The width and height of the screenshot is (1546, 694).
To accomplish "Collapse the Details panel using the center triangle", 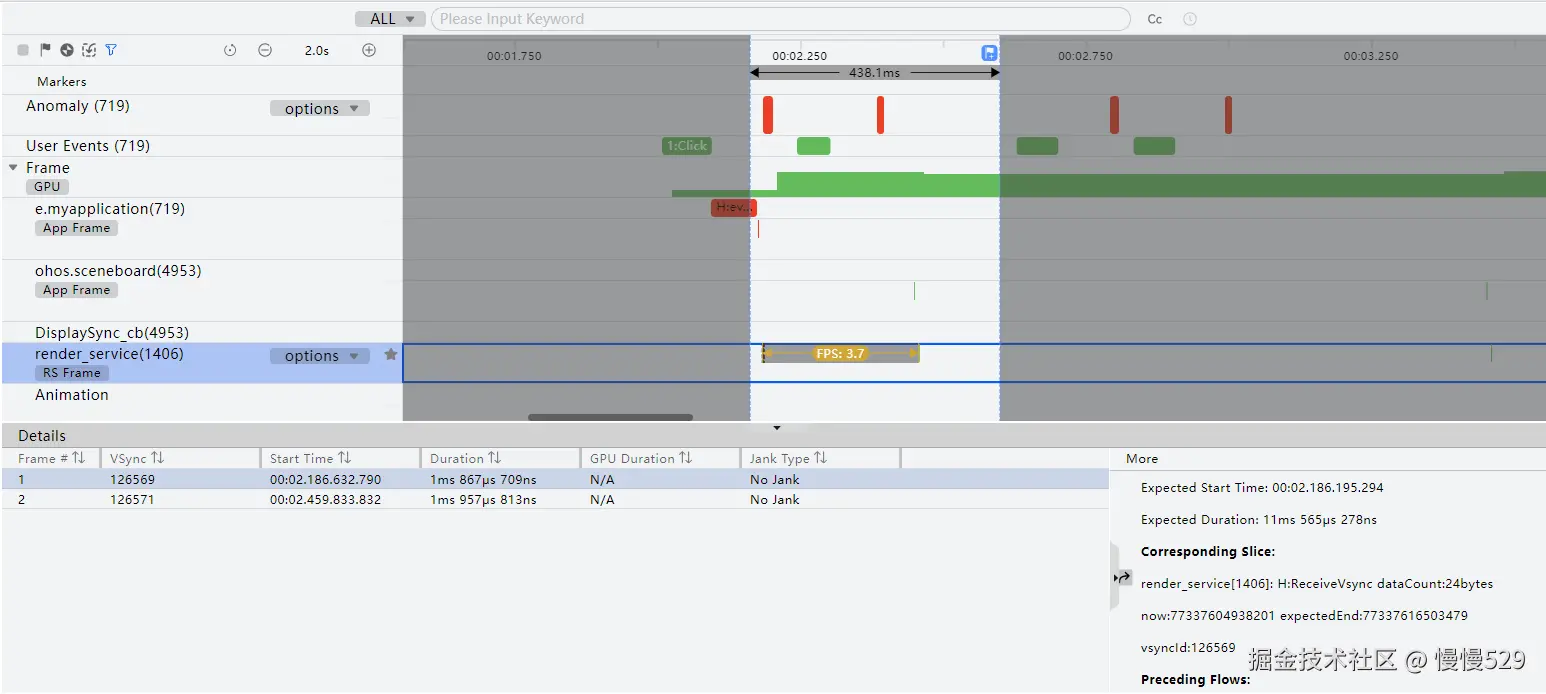I will tap(777, 428).
